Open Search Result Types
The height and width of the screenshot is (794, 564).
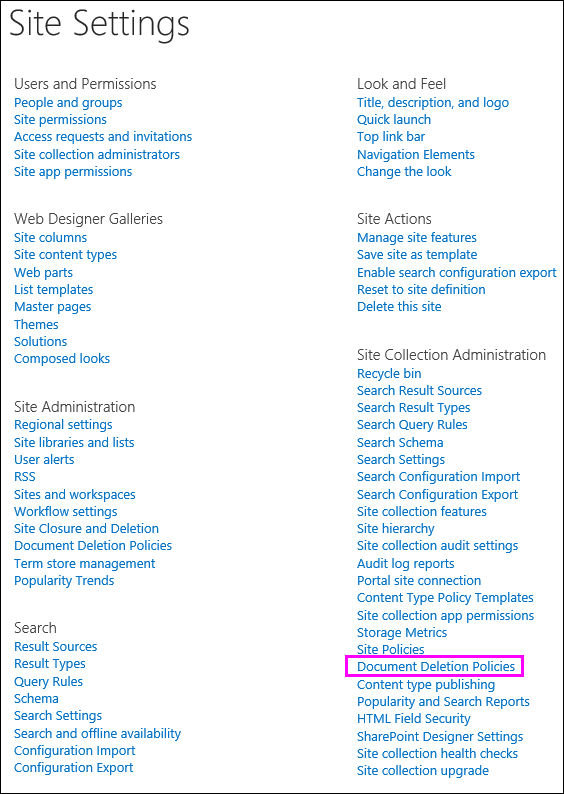click(x=413, y=408)
